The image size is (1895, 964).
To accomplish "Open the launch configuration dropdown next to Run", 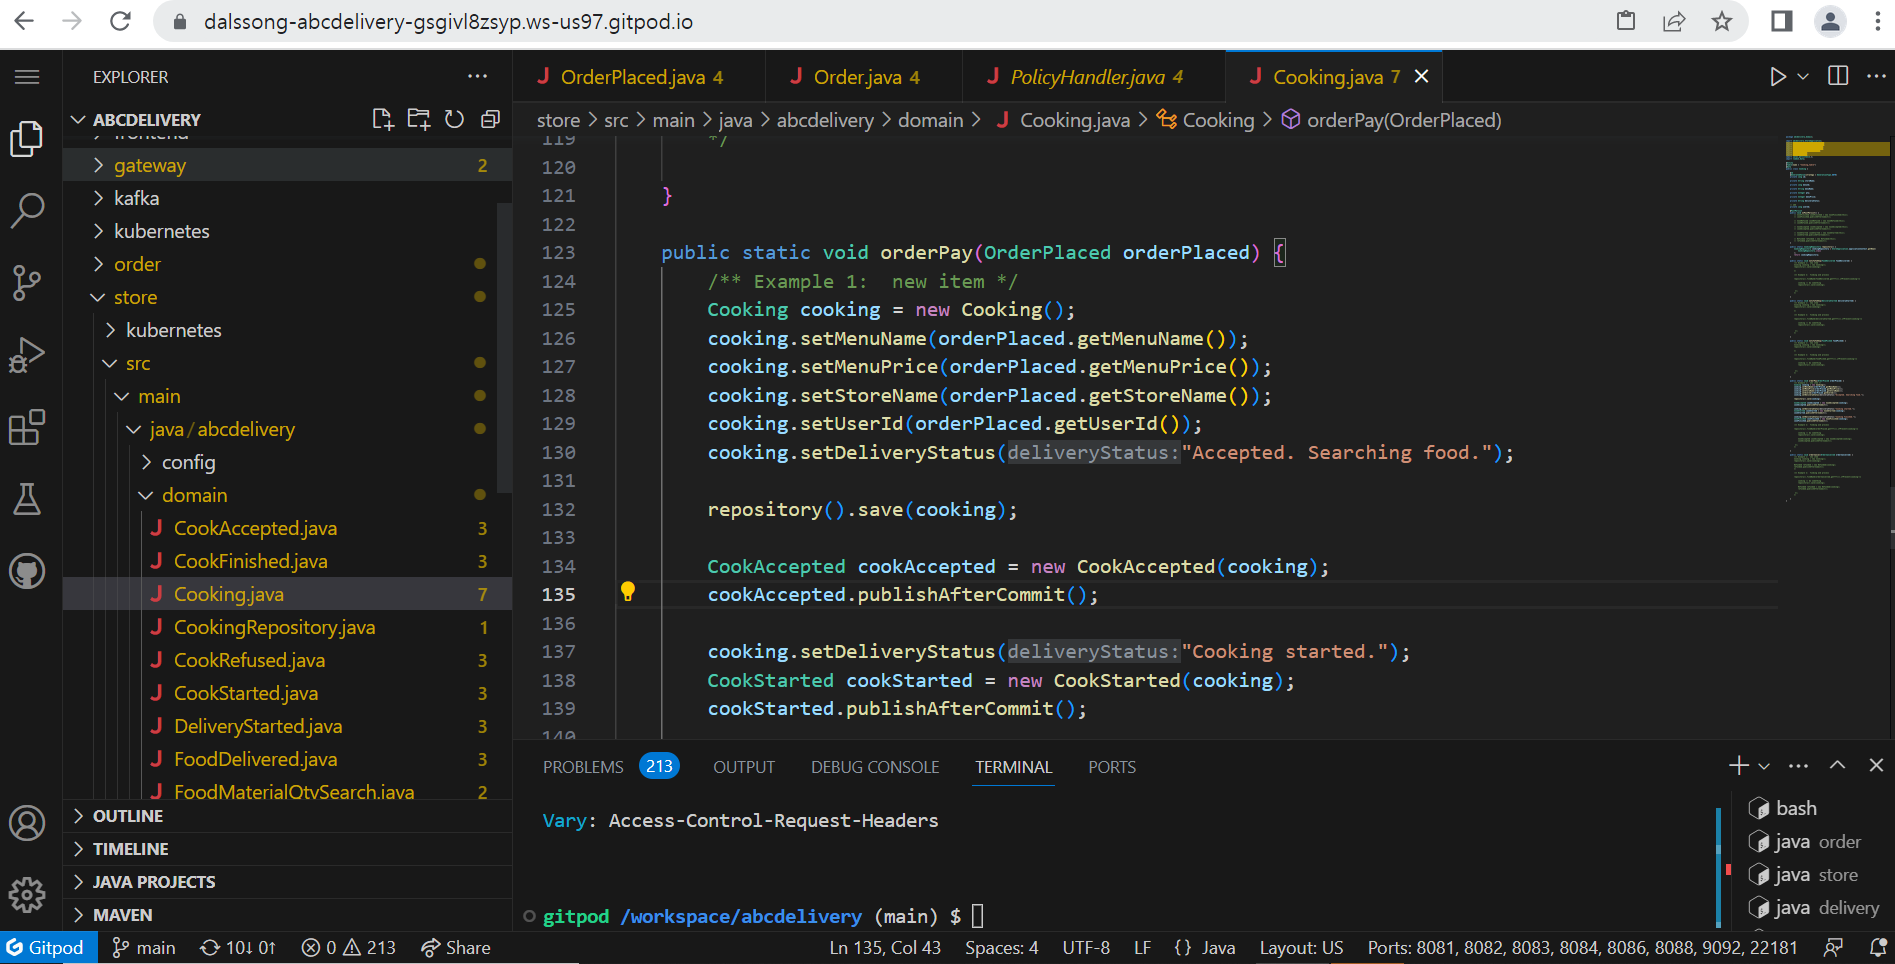I will (1800, 76).
